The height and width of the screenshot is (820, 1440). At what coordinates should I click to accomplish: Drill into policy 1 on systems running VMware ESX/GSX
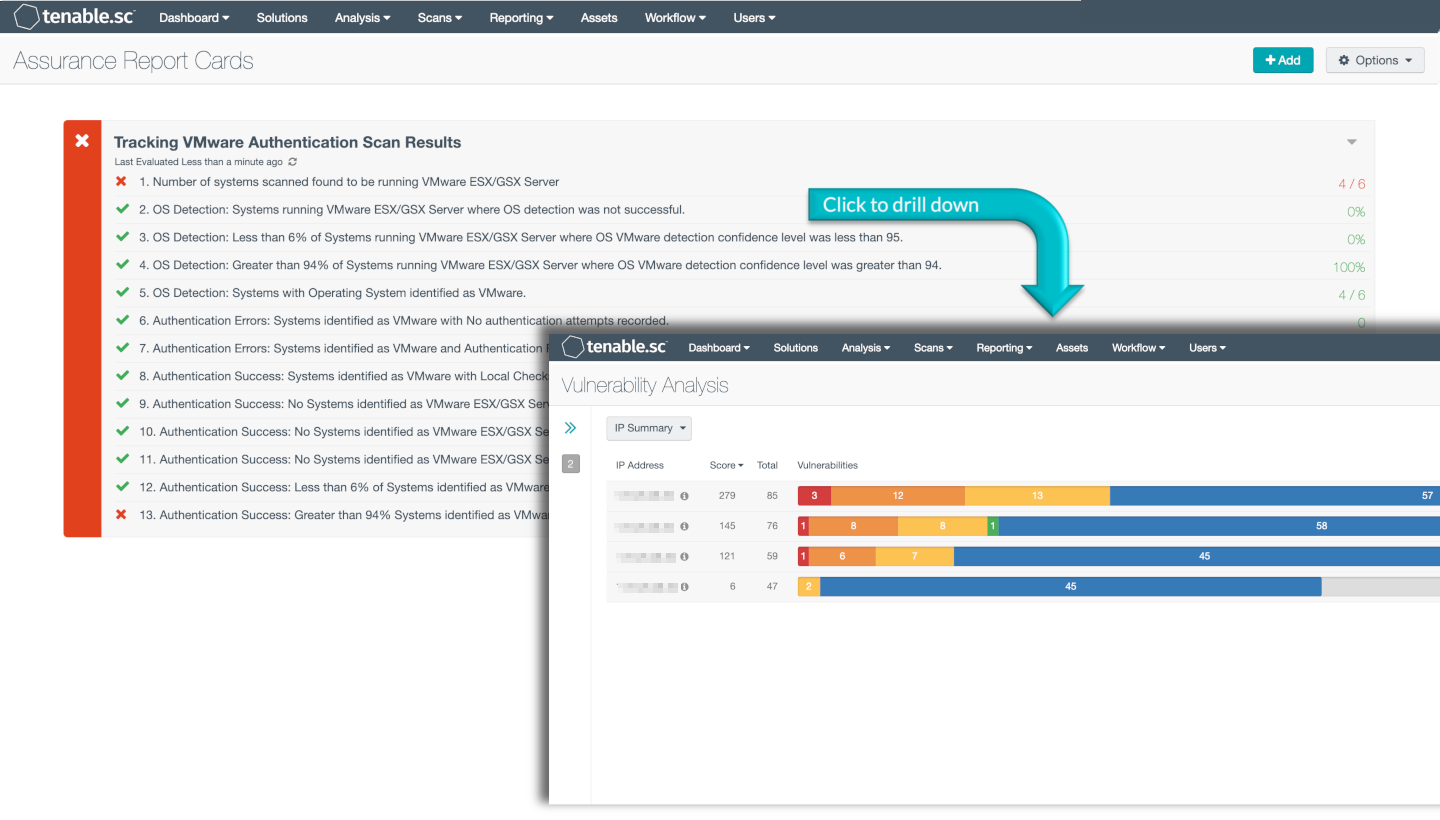pos(349,182)
